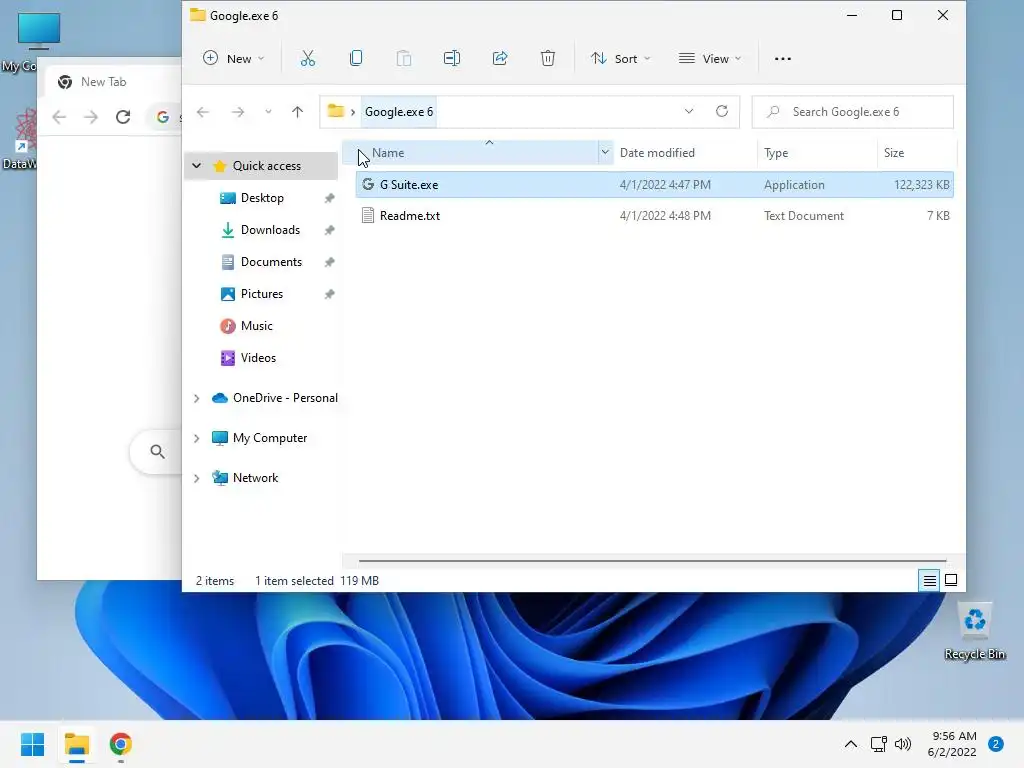
Task: Open the View dropdown menu
Action: [710, 59]
